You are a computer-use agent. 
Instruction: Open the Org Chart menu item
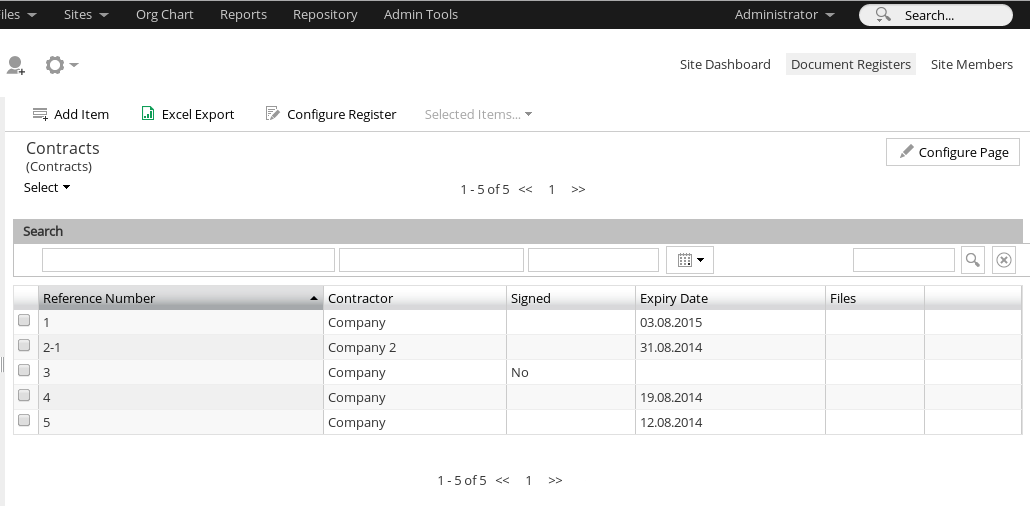point(165,15)
